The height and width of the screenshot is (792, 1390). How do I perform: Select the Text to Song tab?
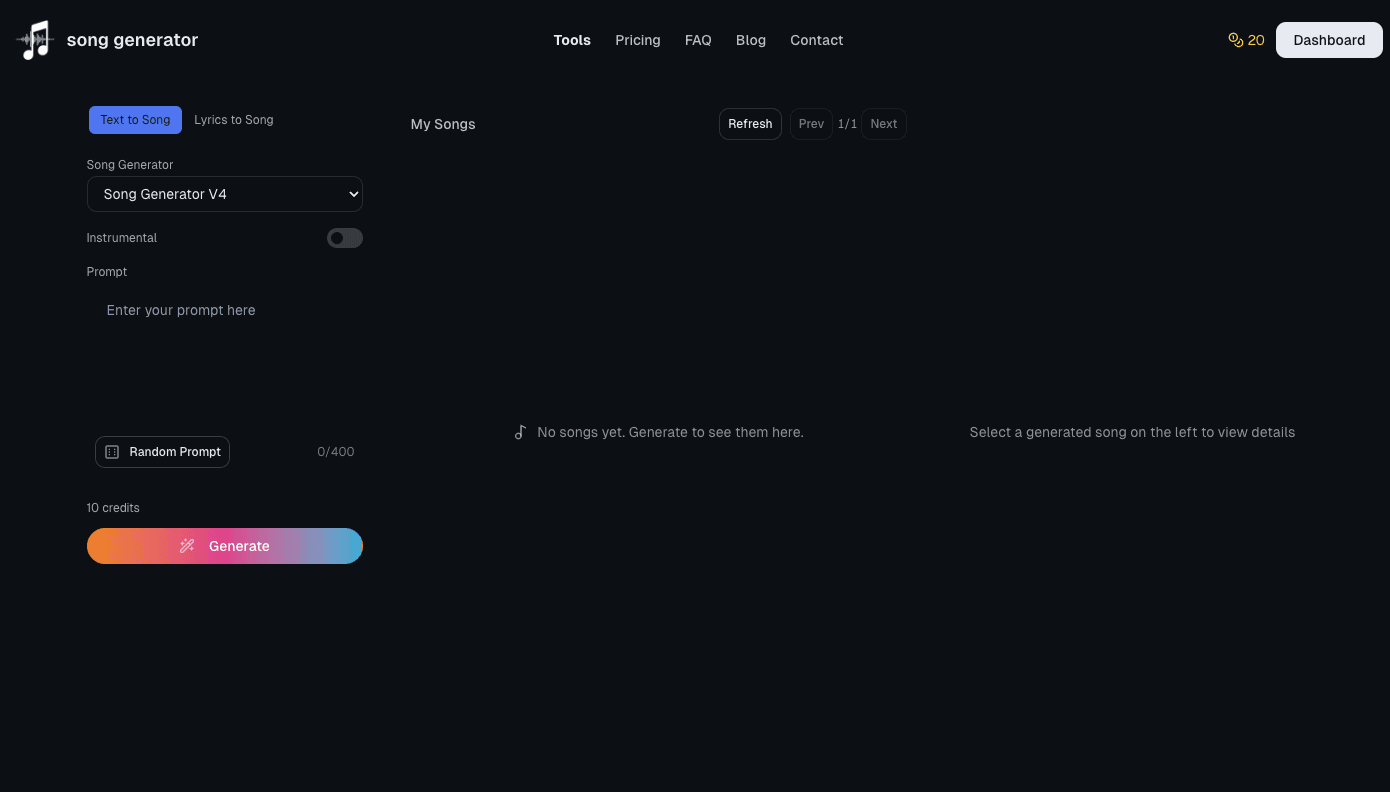tap(135, 120)
